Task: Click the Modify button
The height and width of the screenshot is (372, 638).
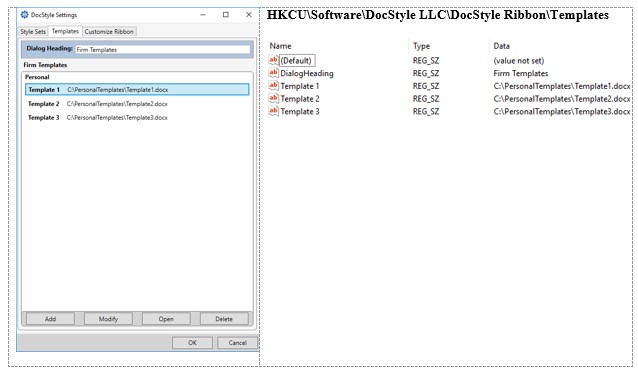Action: [108, 319]
